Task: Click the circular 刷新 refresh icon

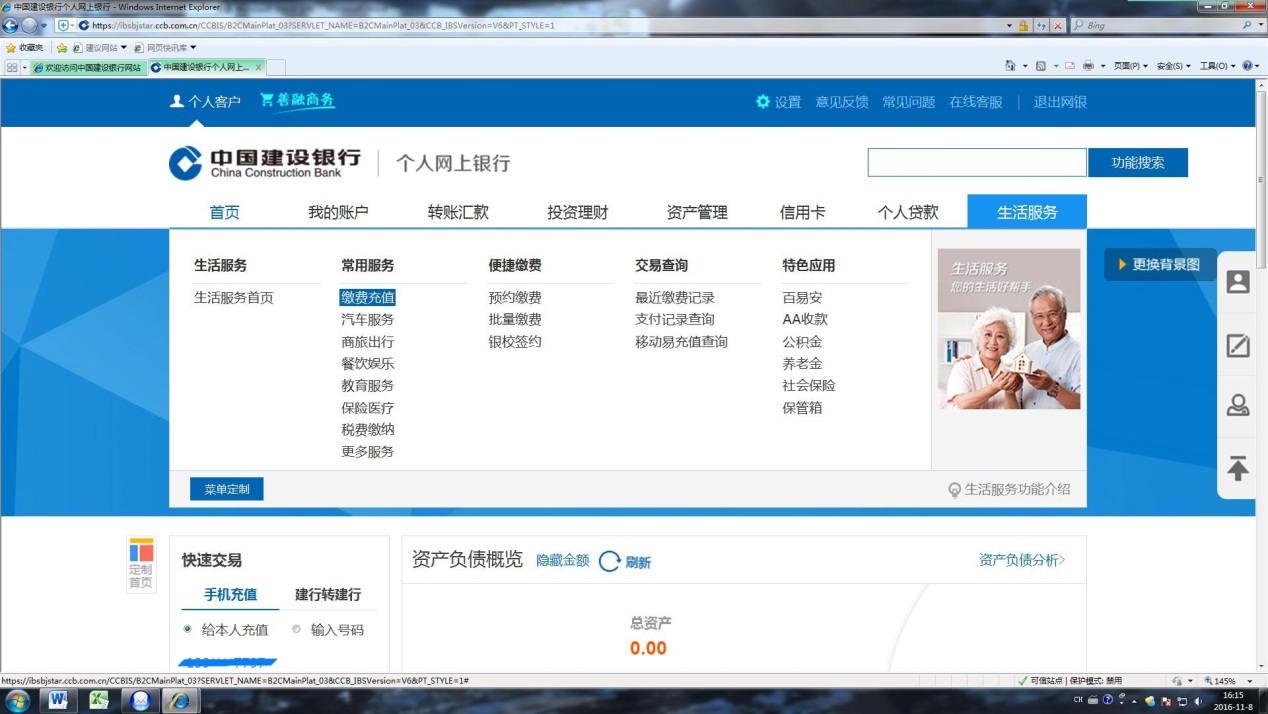Action: pos(610,561)
